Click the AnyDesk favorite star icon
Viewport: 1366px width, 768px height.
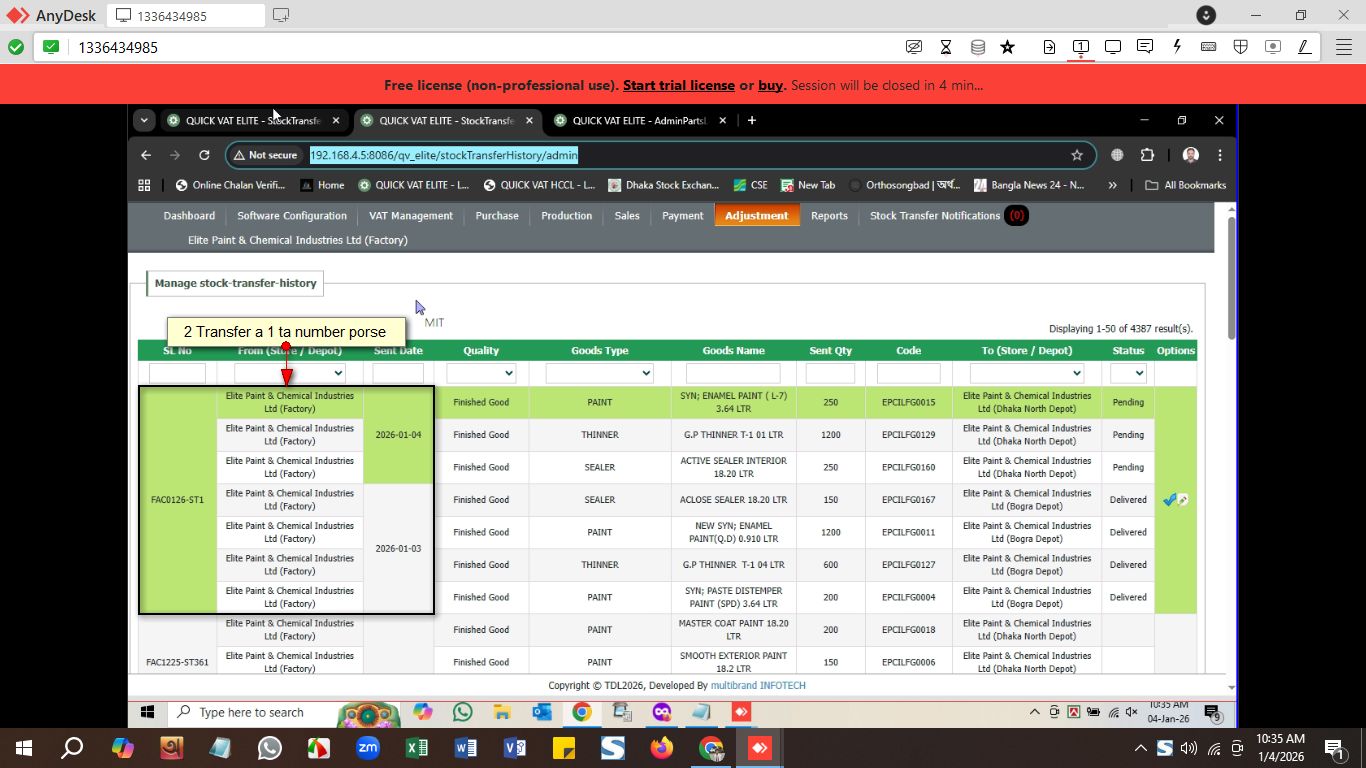click(x=1007, y=47)
